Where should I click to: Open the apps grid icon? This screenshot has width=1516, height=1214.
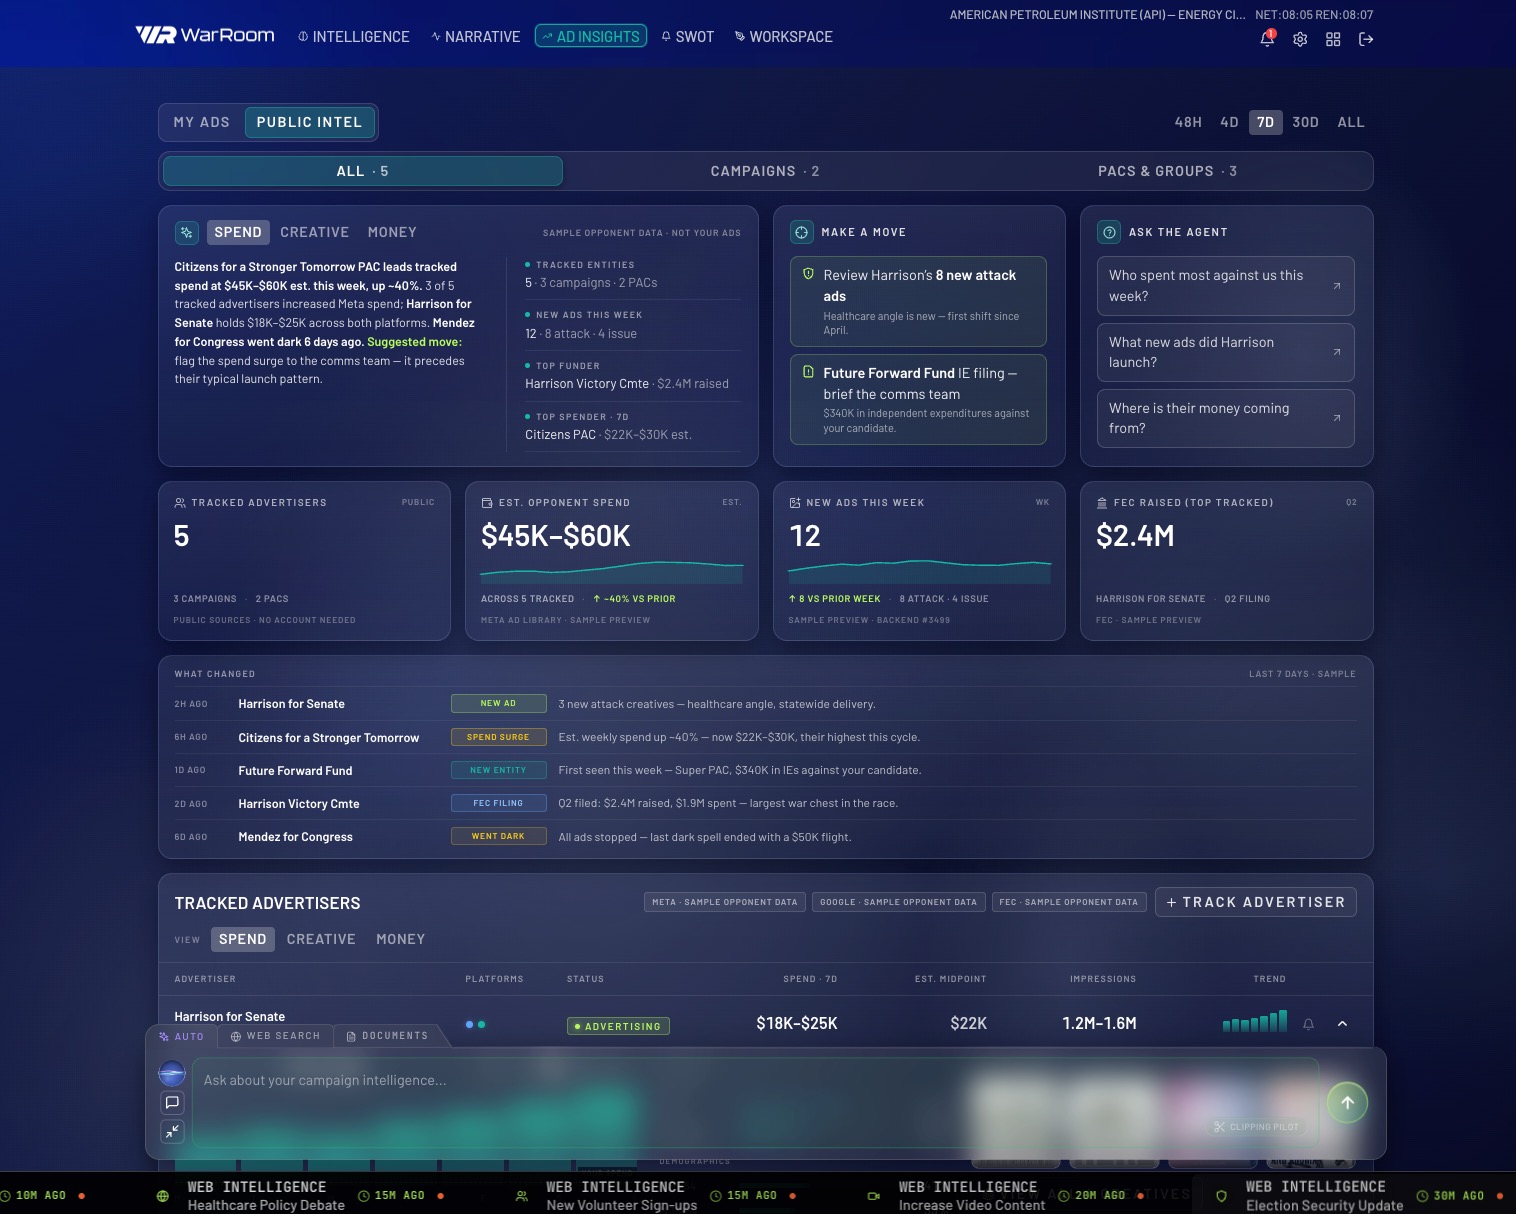[x=1333, y=39]
